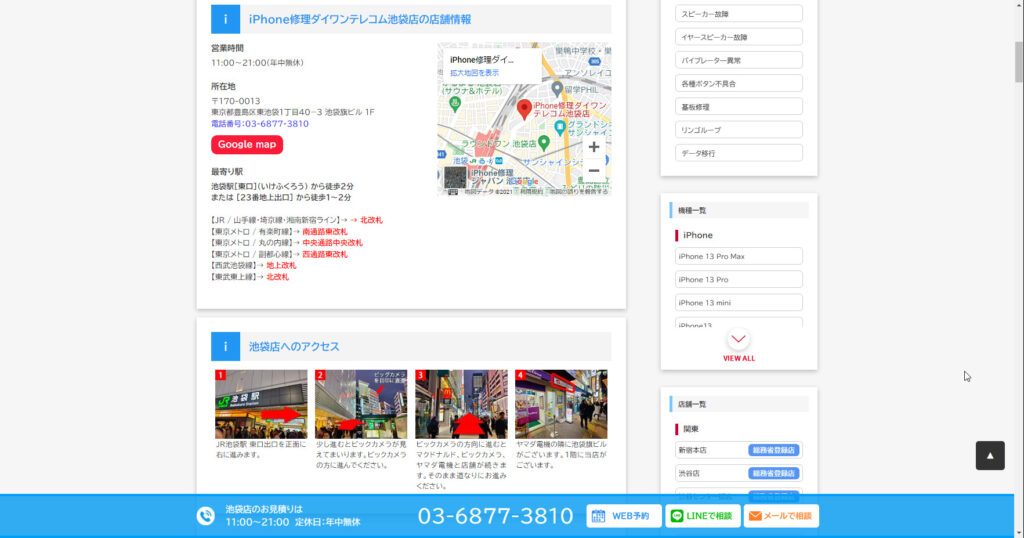Open access step 4 photo of 池袋旗ビル
This screenshot has width=1024, height=538.
click(561, 404)
